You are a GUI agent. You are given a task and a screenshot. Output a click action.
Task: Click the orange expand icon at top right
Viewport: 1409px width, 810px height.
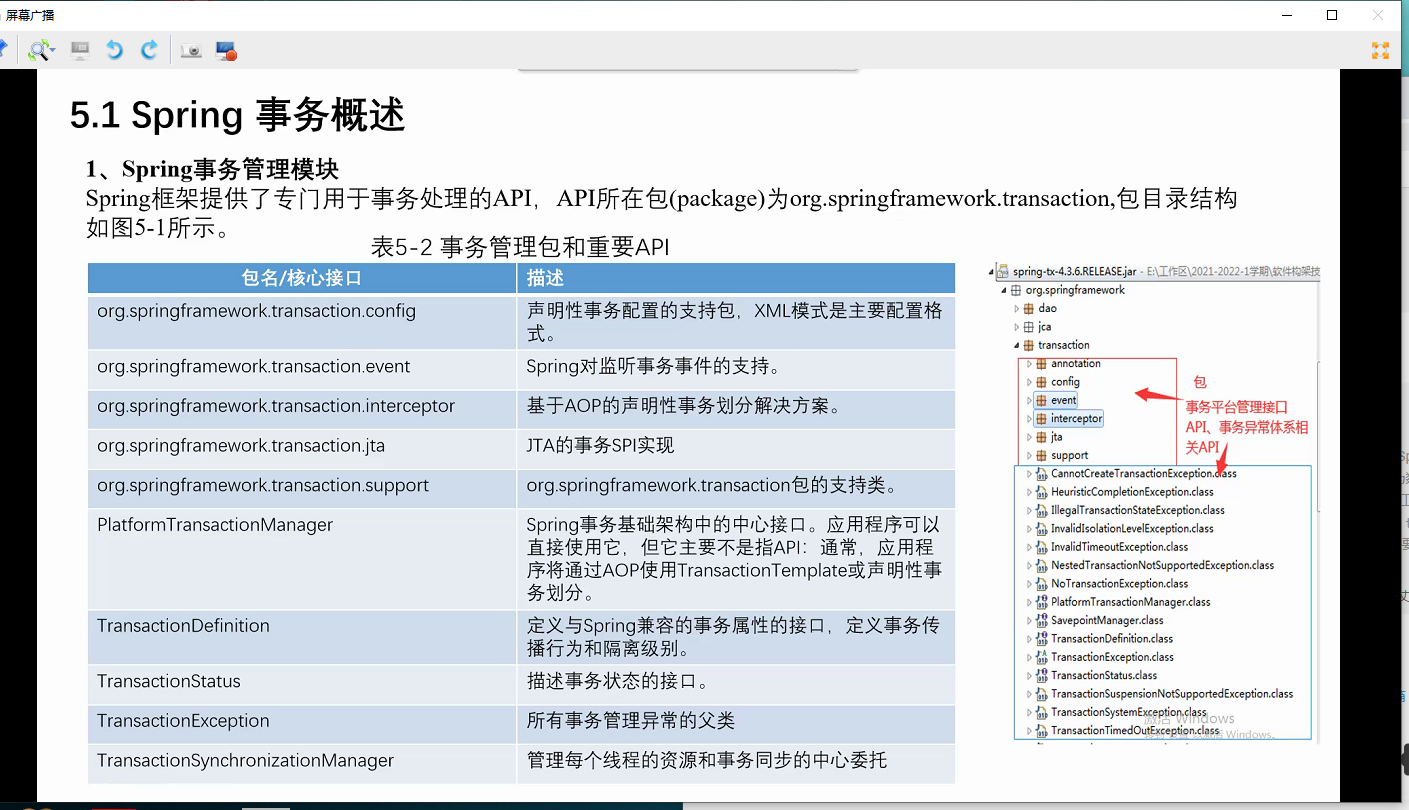(1380, 50)
